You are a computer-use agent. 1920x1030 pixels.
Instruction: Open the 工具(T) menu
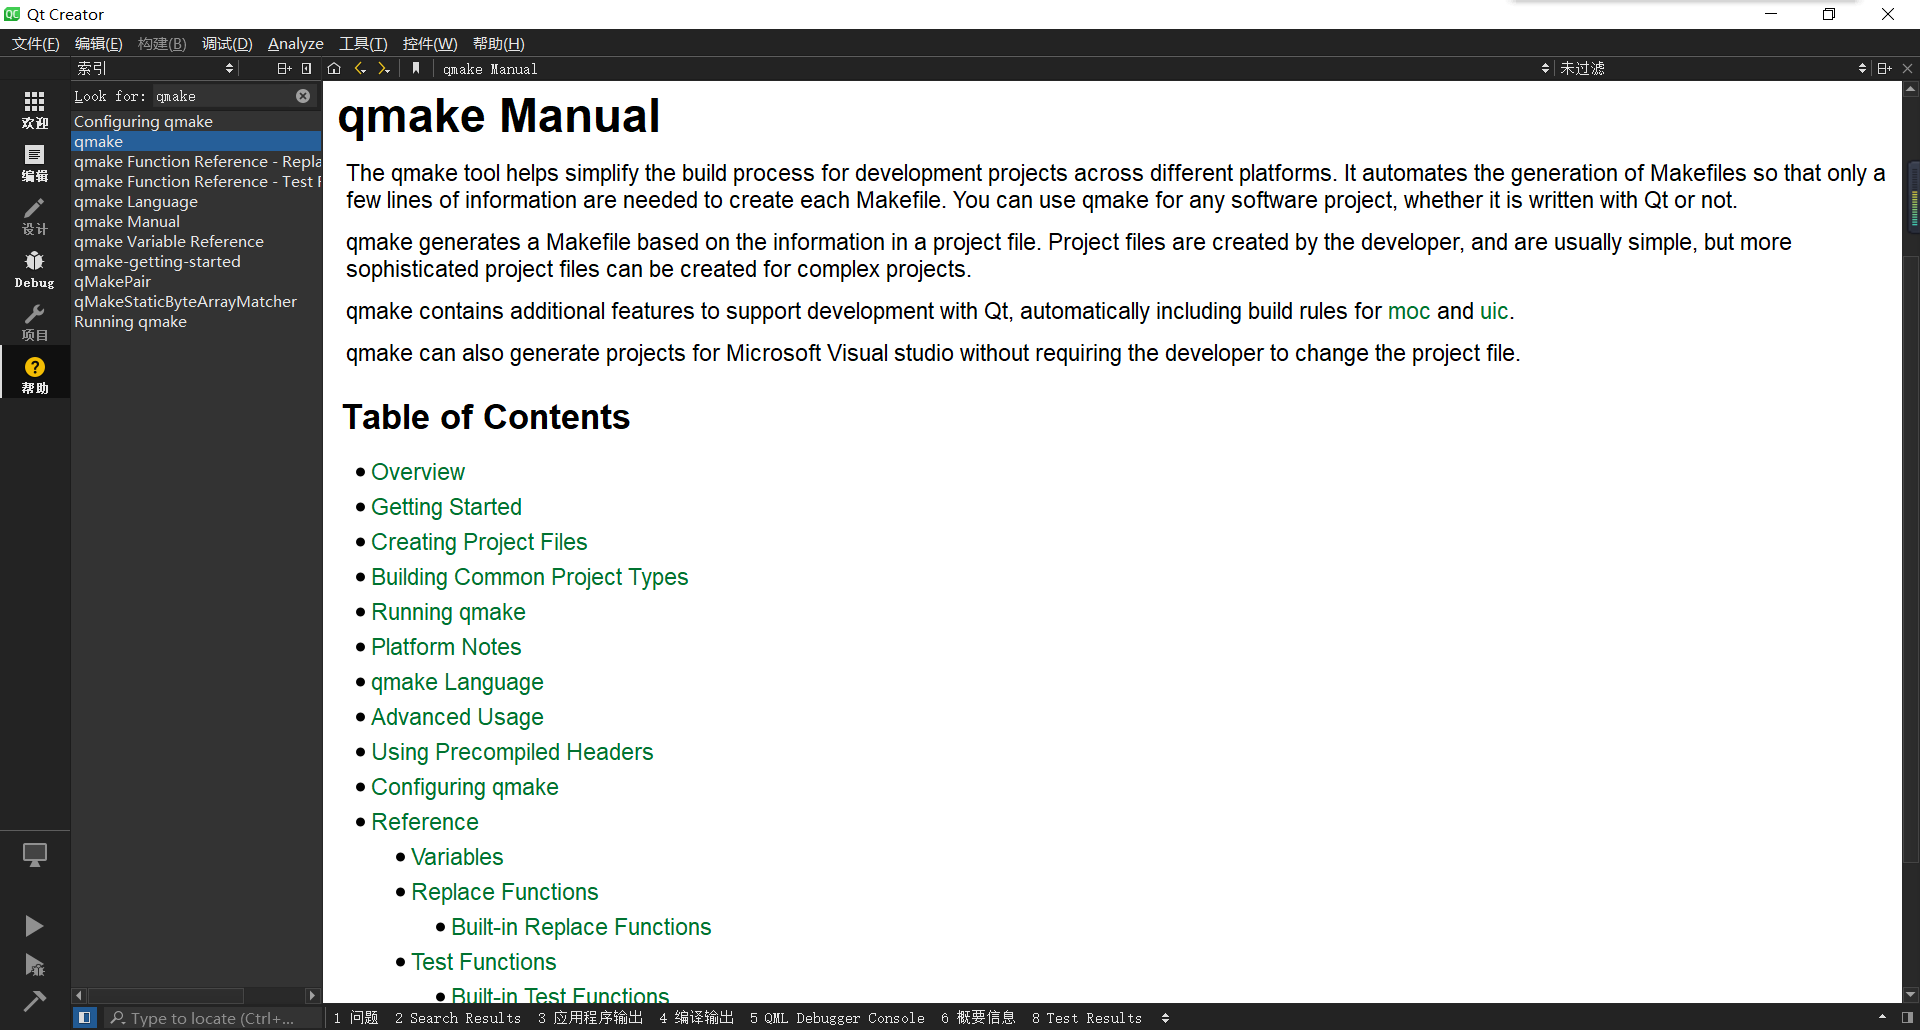click(x=362, y=43)
